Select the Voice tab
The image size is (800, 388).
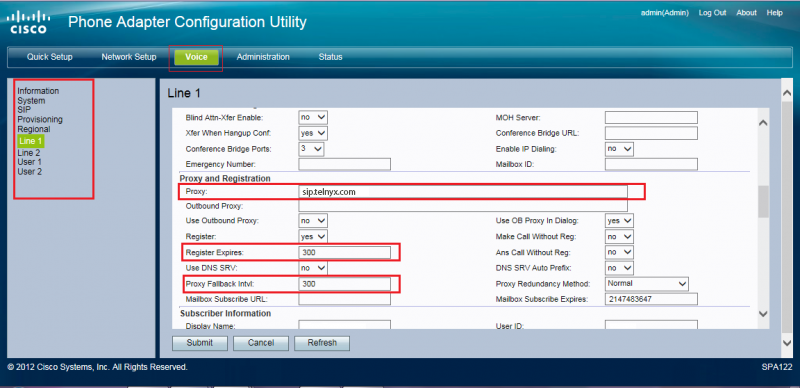(x=196, y=57)
